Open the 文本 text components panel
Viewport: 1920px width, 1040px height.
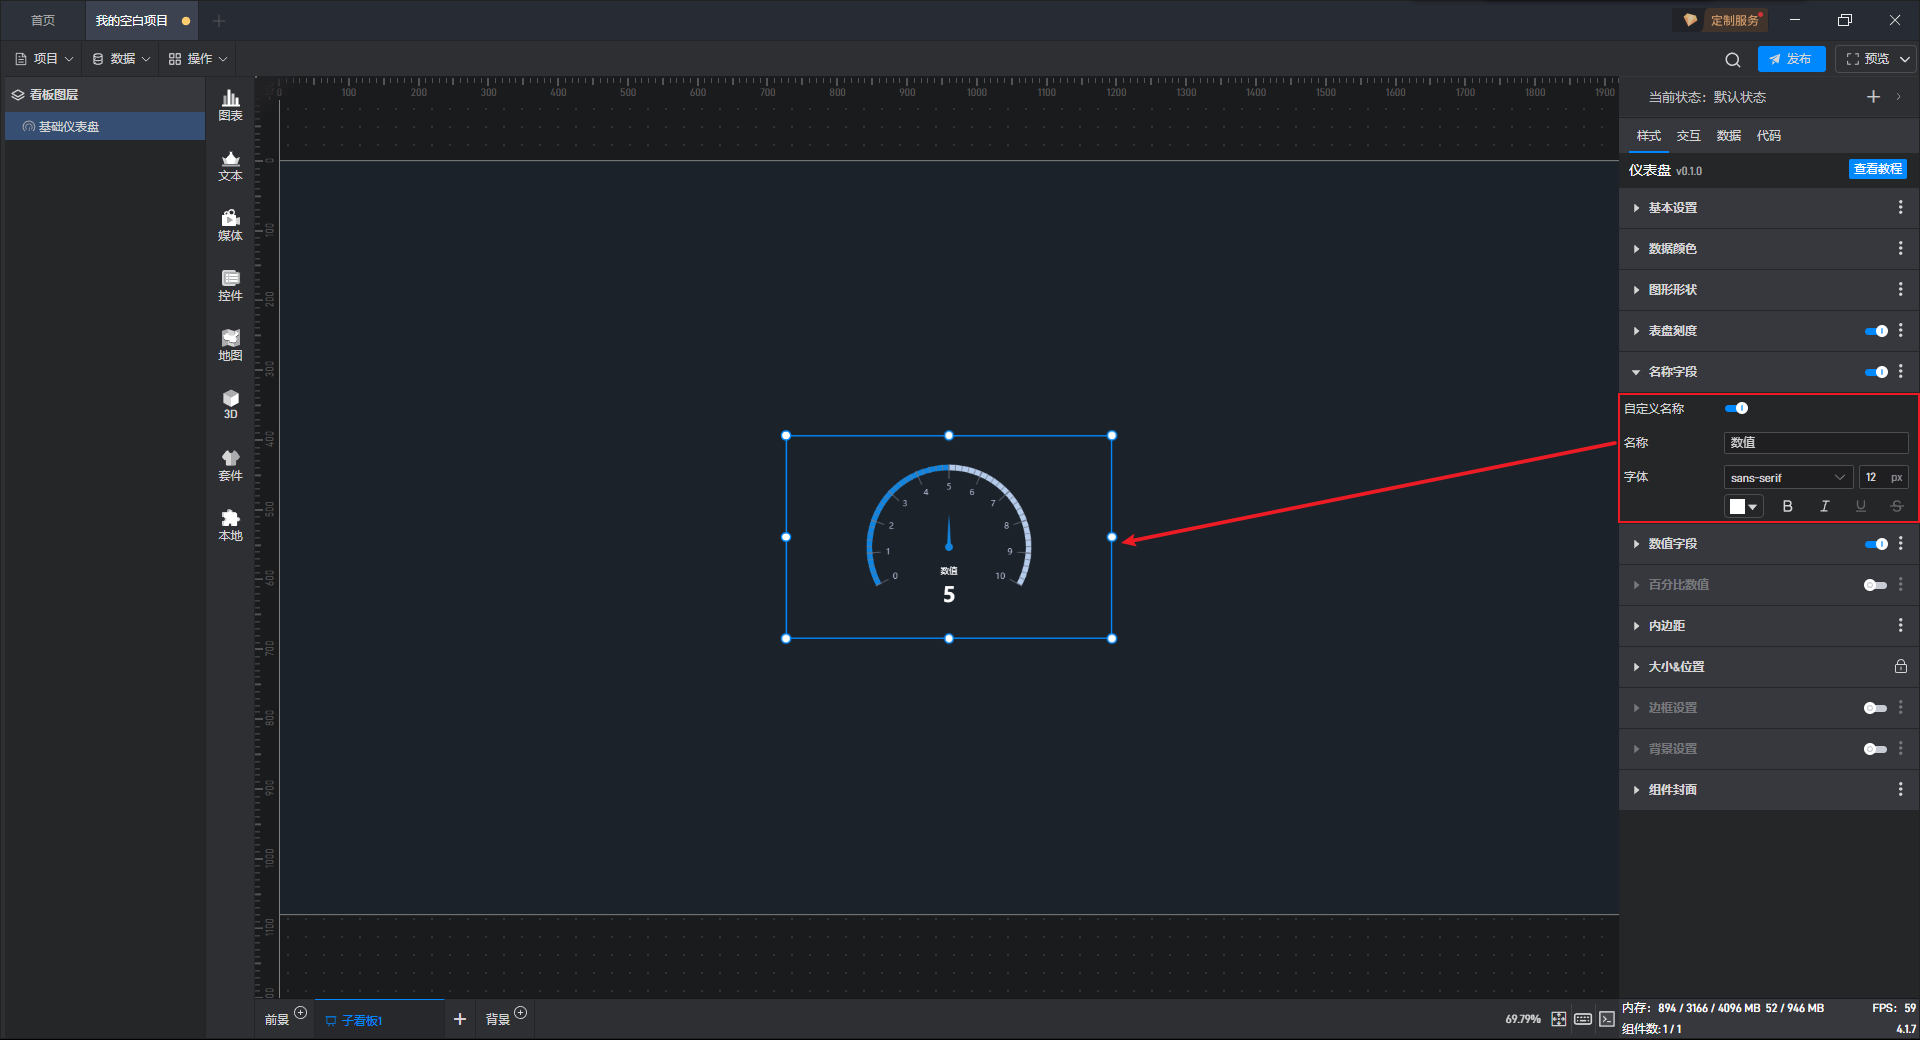tap(230, 165)
